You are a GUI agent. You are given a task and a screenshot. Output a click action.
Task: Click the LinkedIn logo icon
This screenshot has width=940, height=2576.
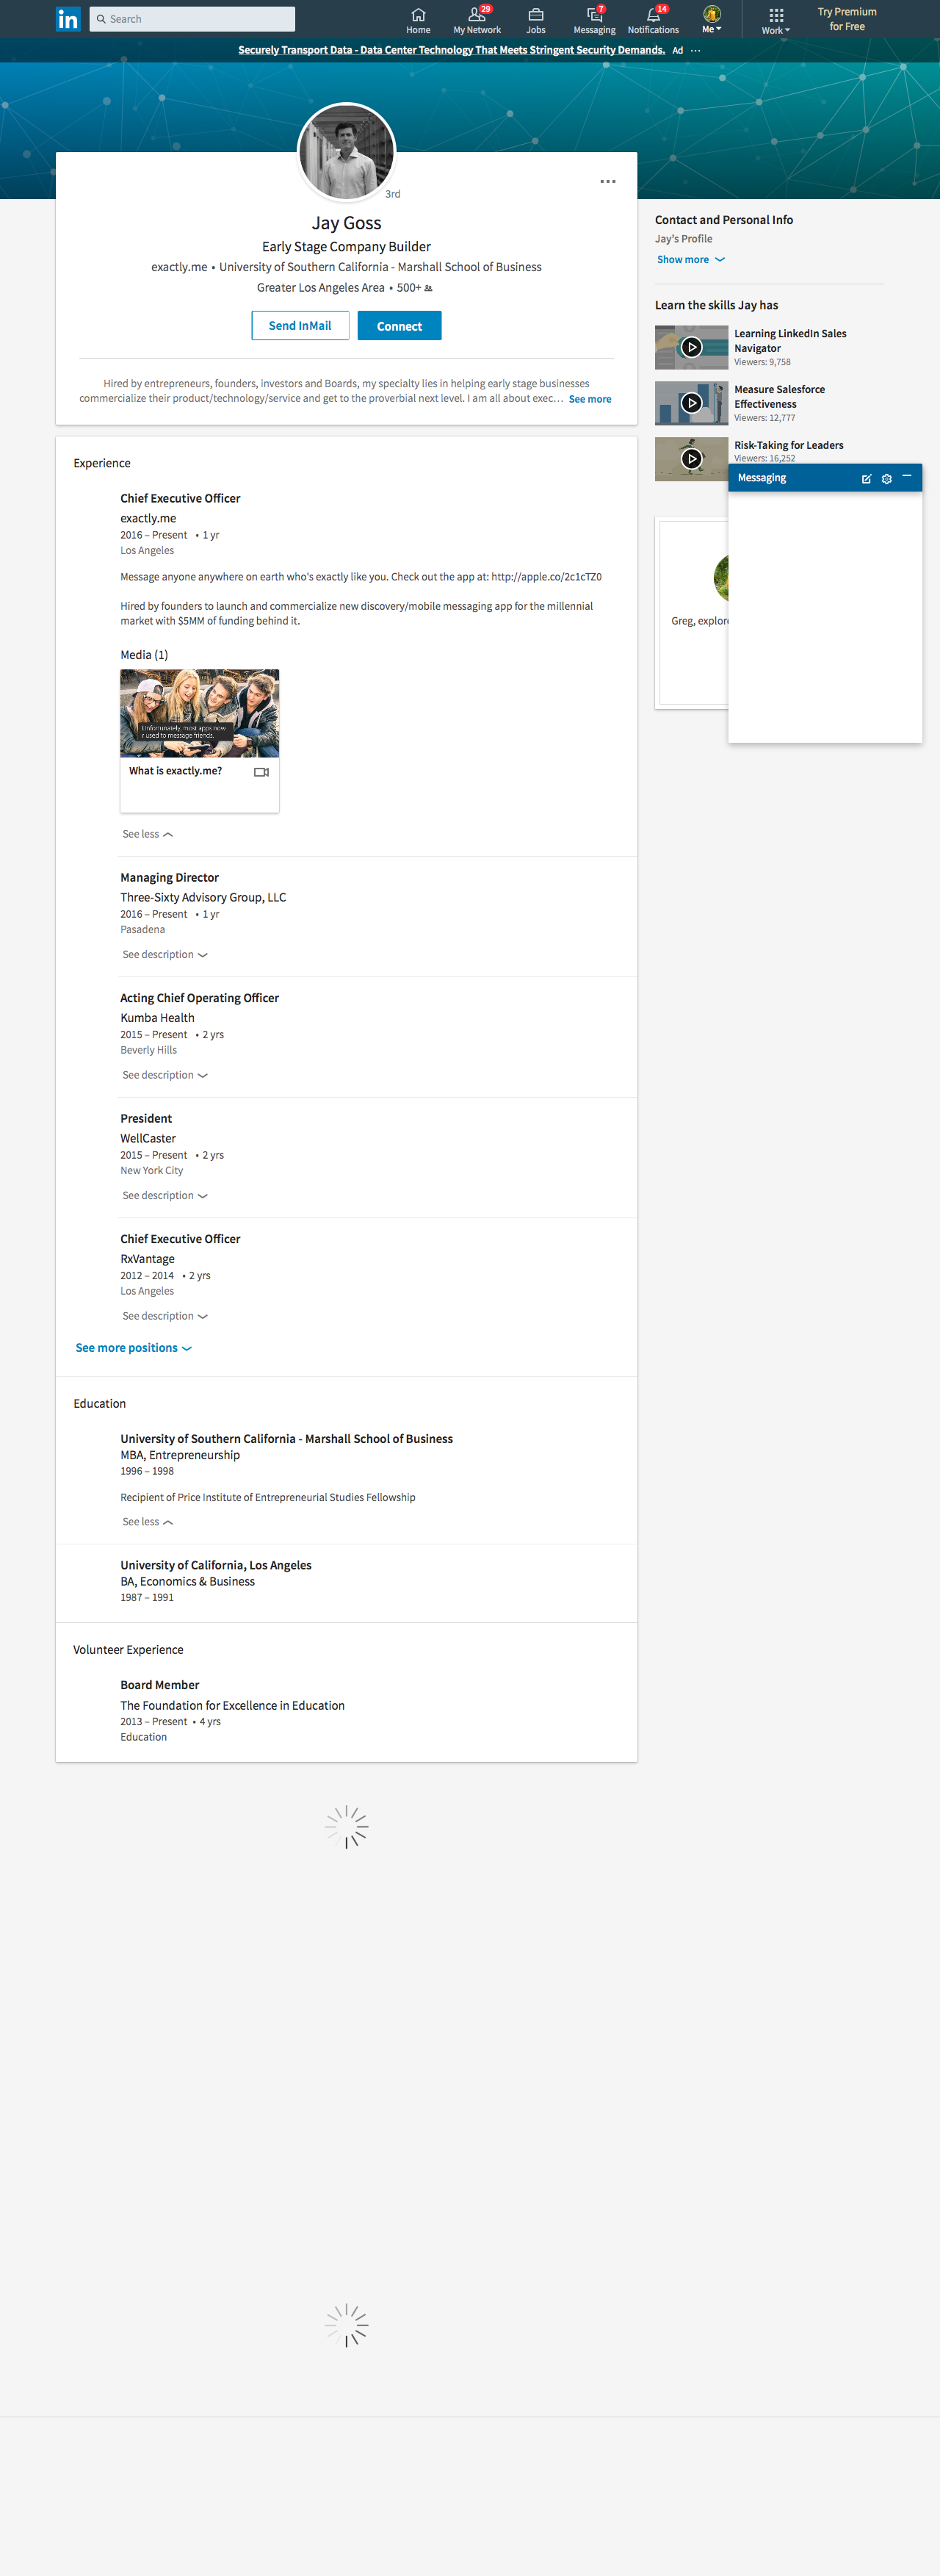point(68,19)
